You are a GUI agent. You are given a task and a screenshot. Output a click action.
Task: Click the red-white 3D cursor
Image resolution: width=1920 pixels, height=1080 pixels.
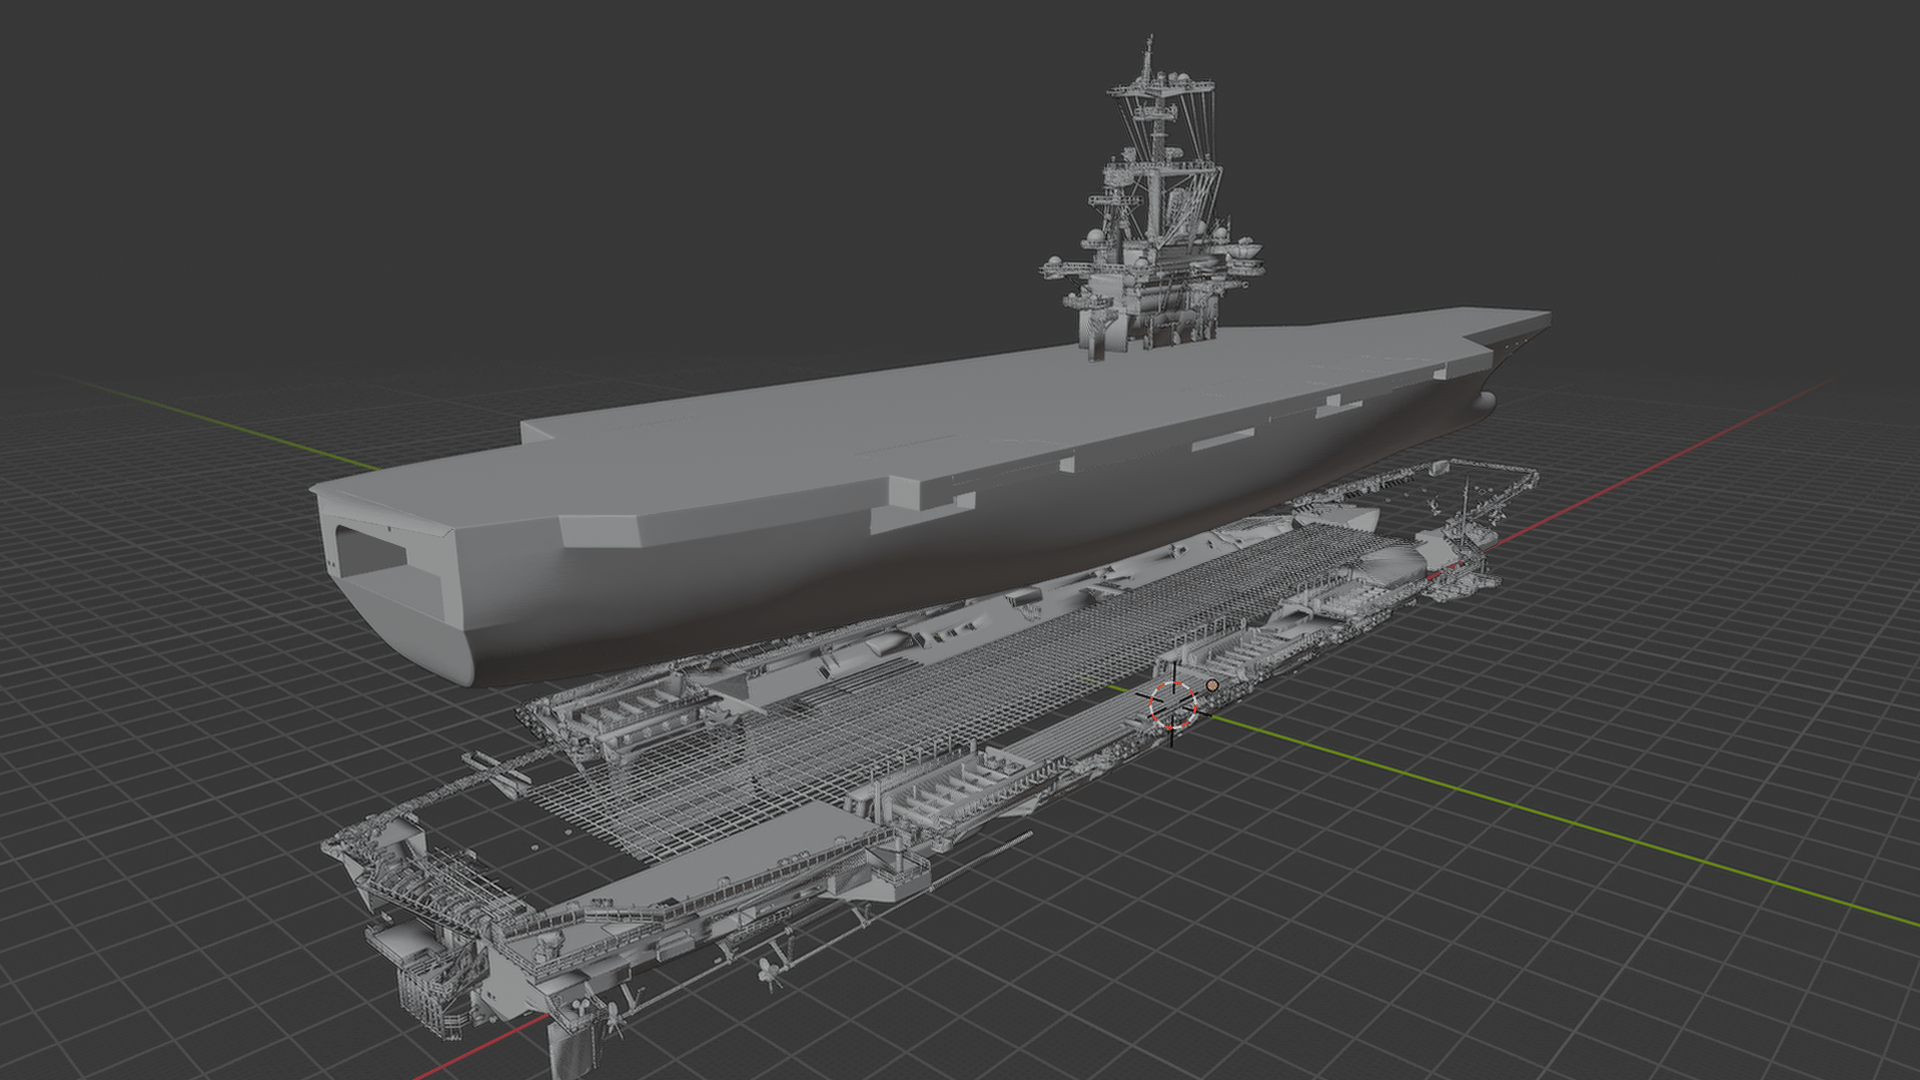pos(1172,704)
